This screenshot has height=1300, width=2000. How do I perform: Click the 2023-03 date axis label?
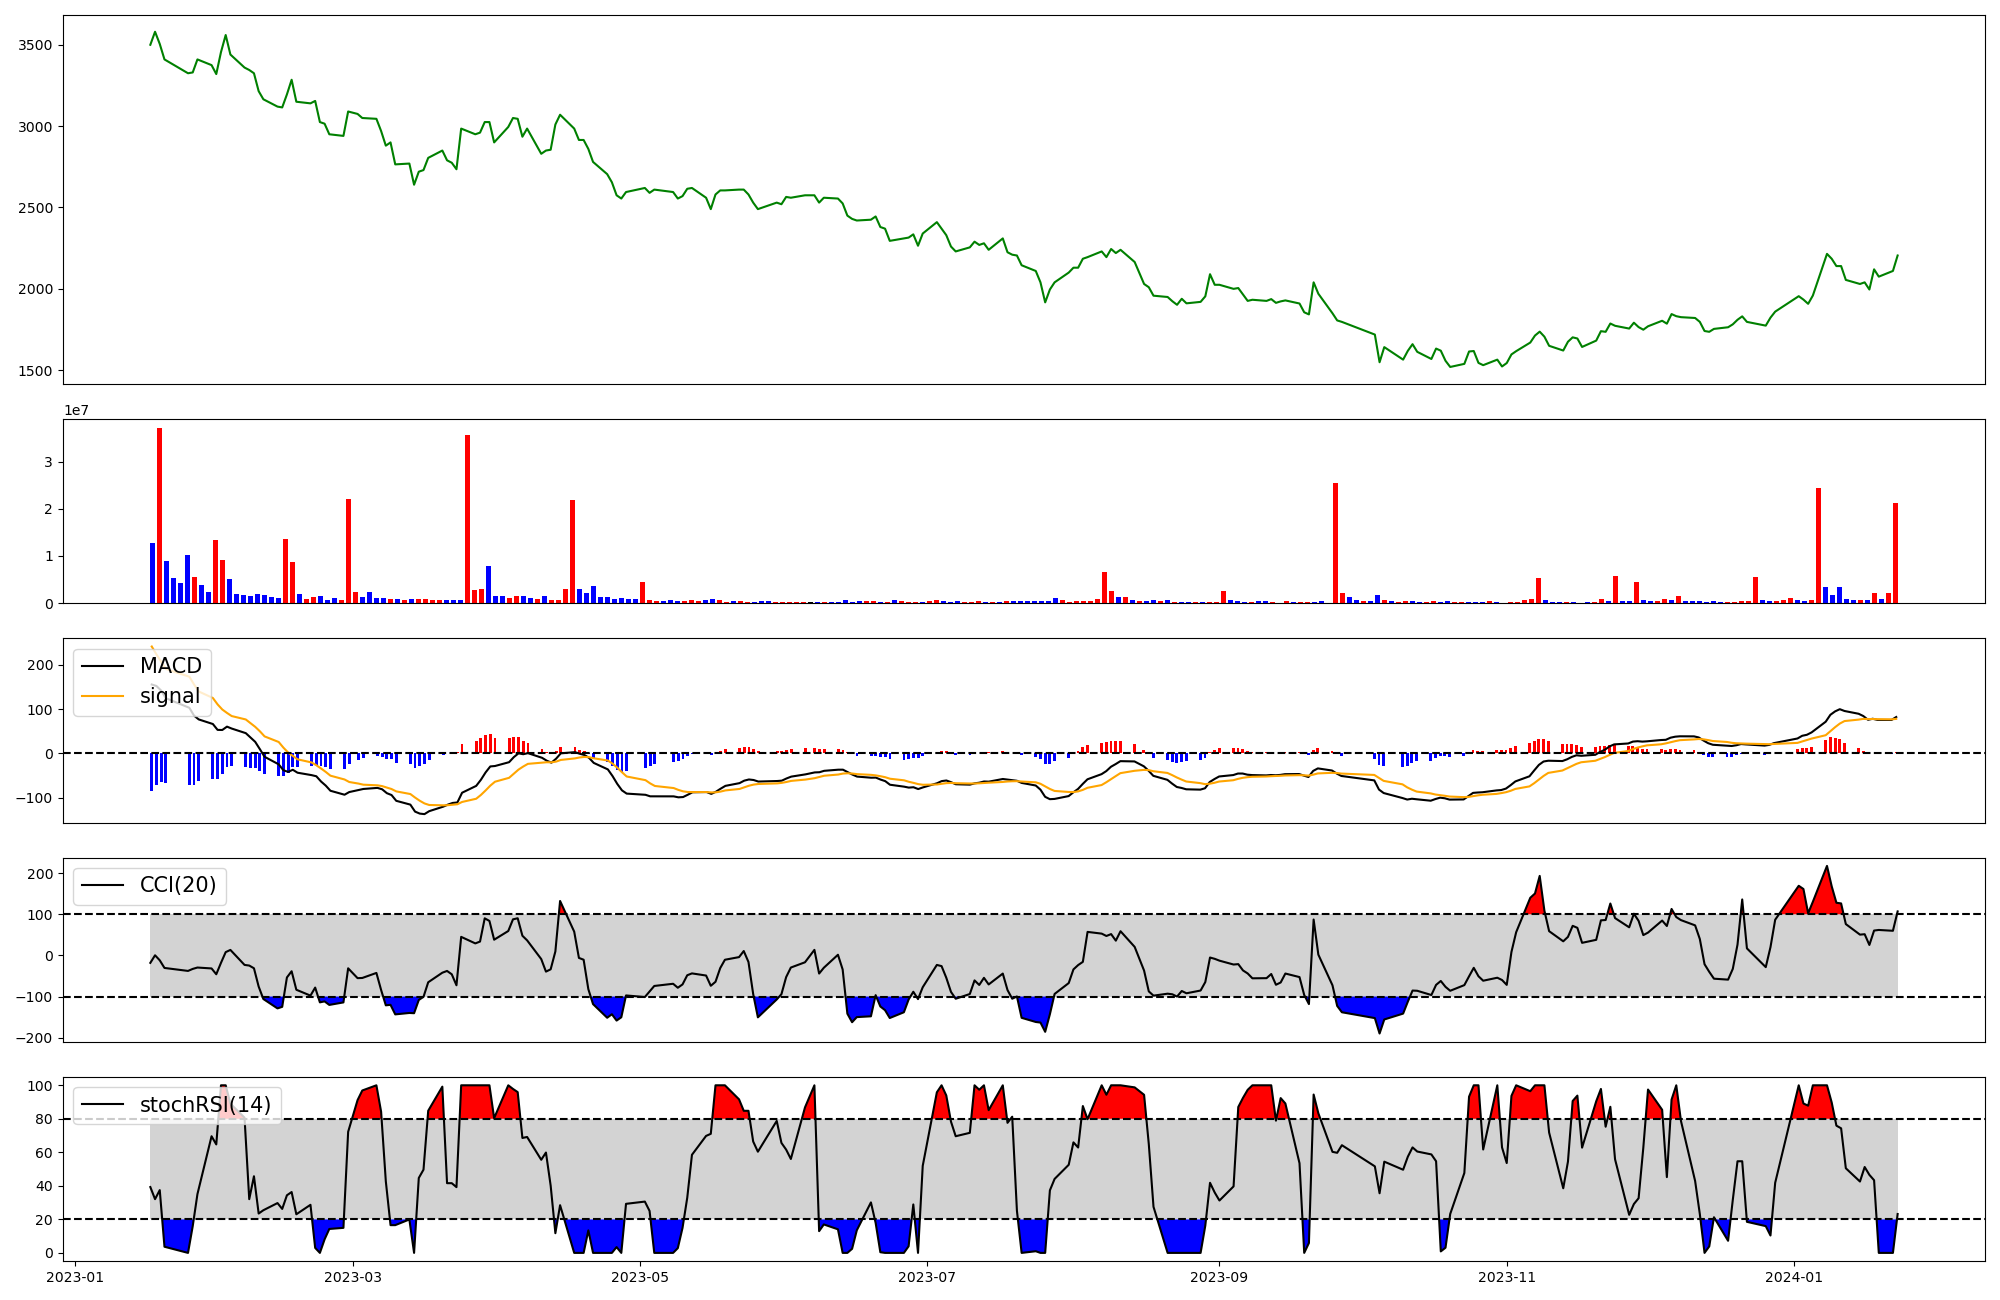point(353,1277)
